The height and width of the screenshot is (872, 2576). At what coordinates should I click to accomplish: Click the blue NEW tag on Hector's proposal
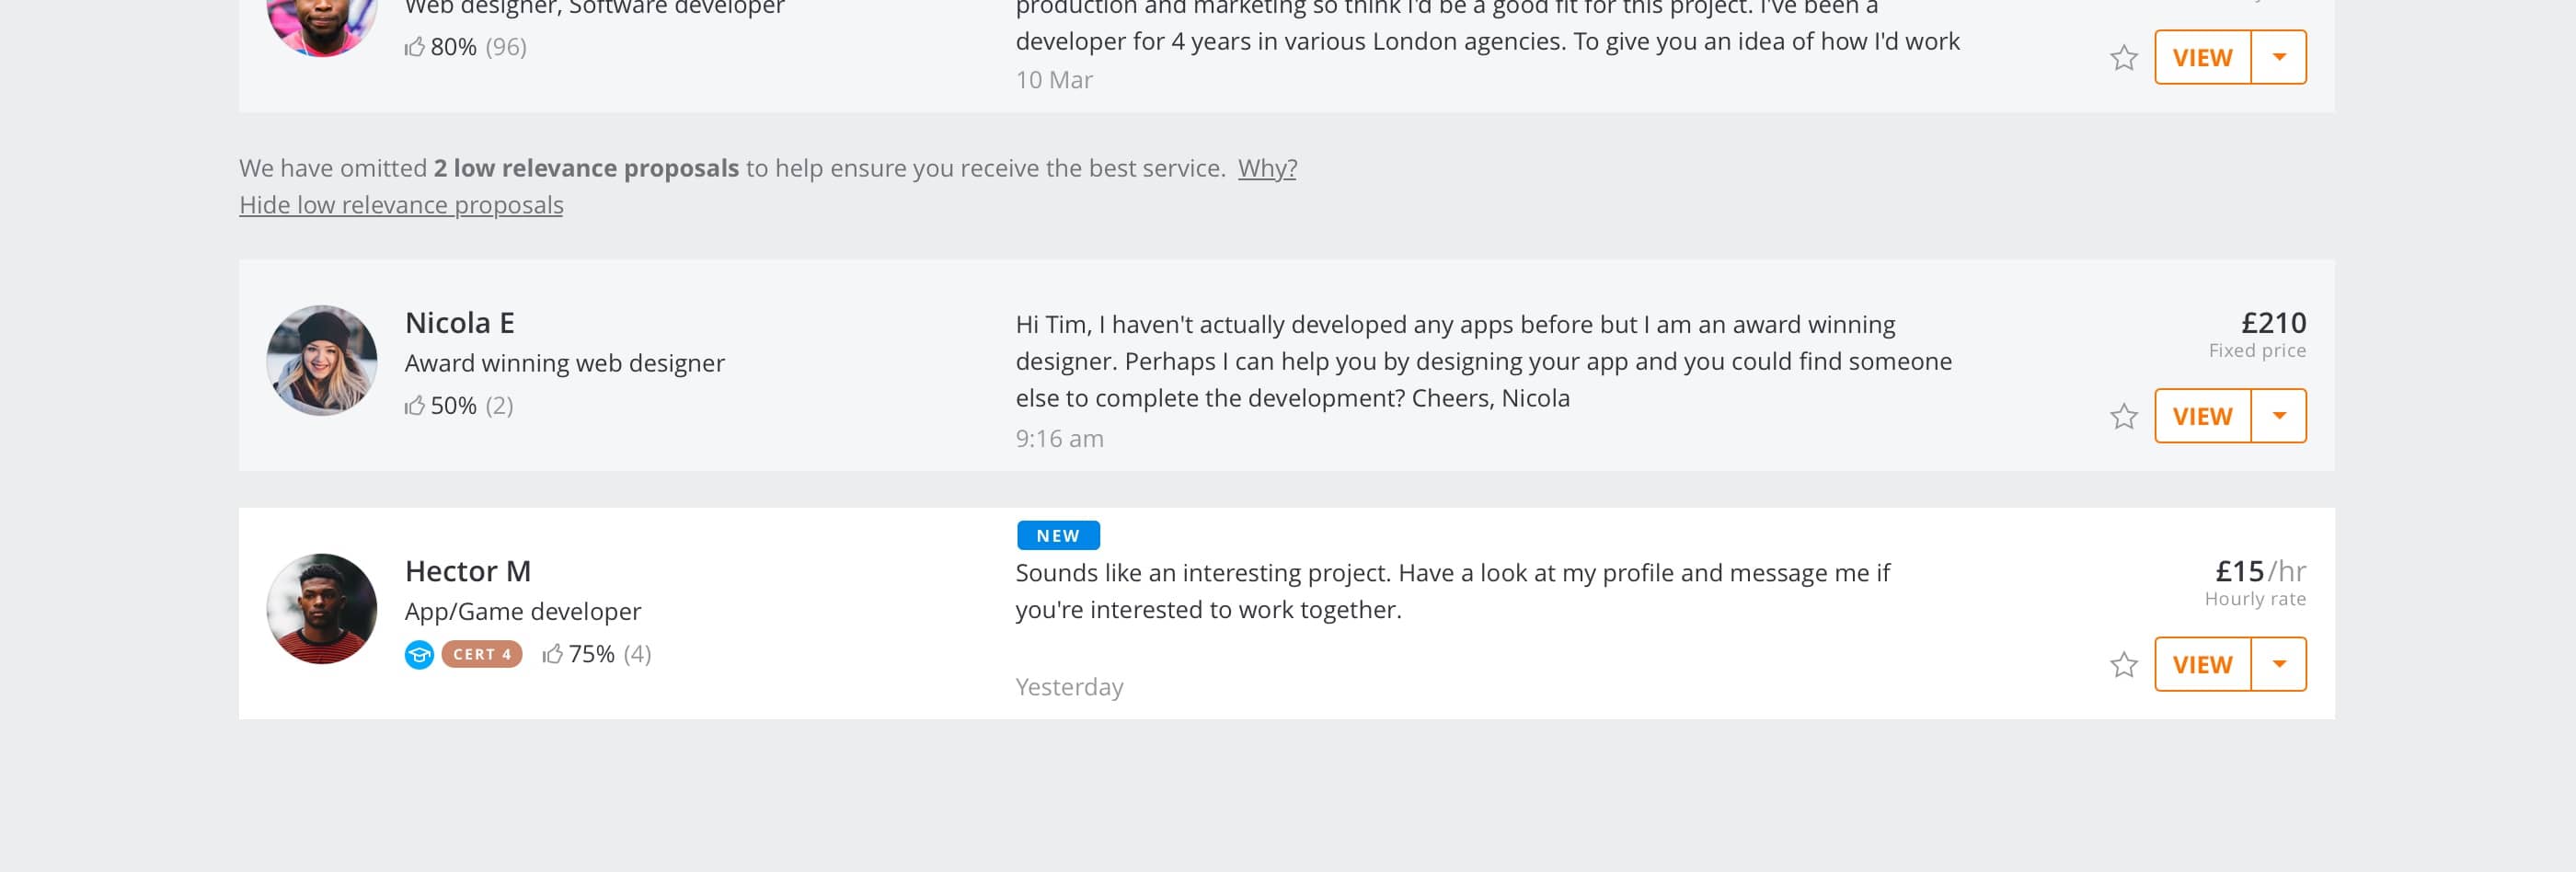click(1058, 536)
